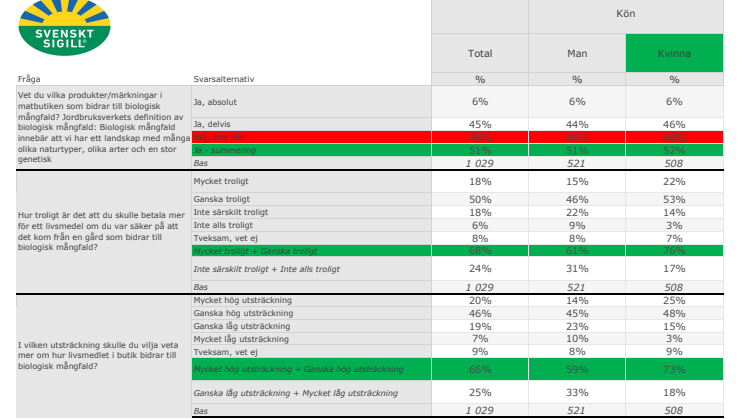Image resolution: width=746 pixels, height=419 pixels.
Task: Select the "Ja, delvis" answer label
Action: (214, 125)
